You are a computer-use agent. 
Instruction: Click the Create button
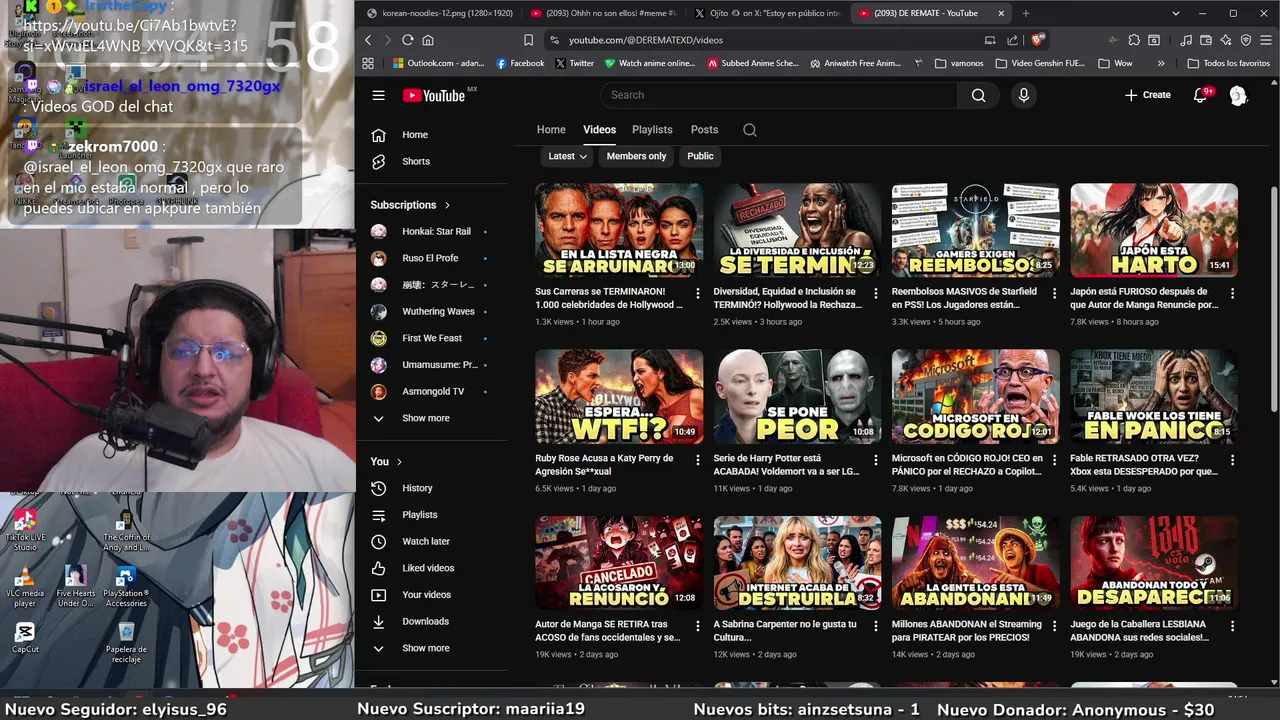(x=1147, y=95)
